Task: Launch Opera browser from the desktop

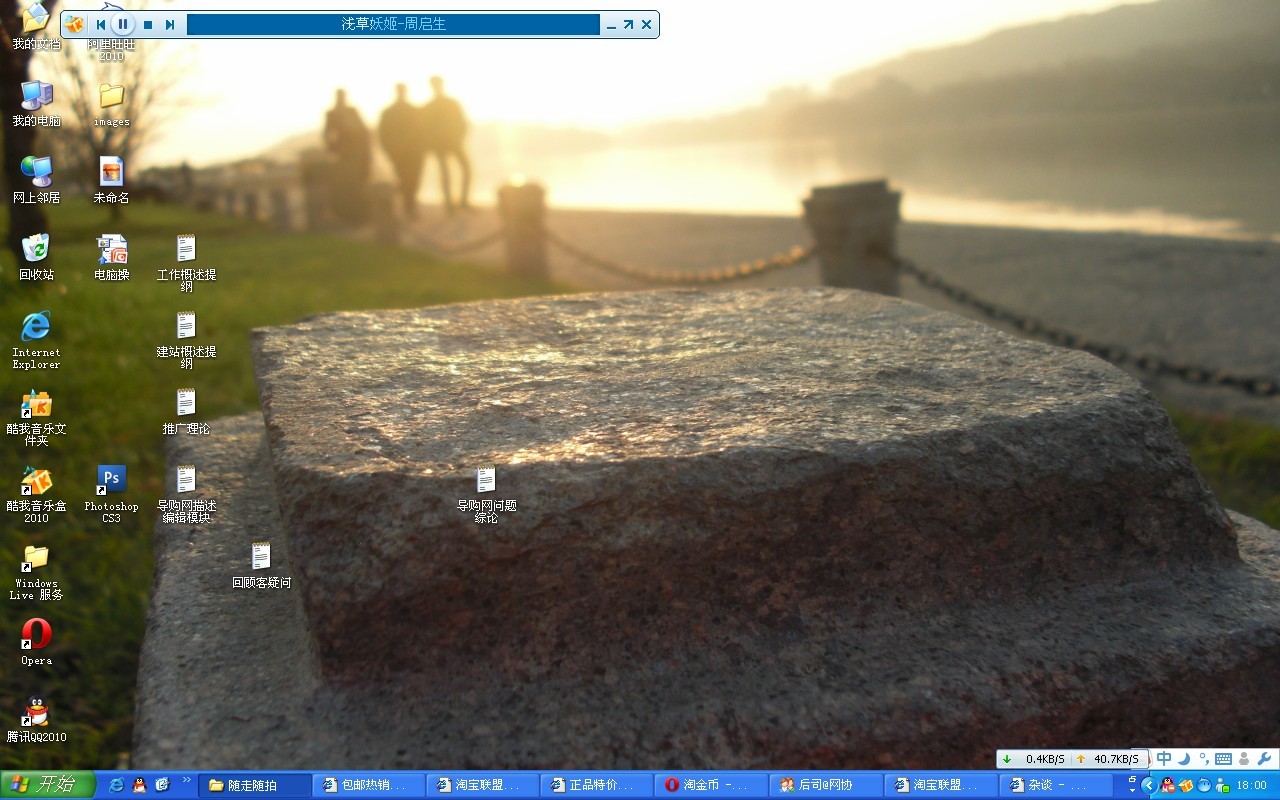Action: [36, 635]
